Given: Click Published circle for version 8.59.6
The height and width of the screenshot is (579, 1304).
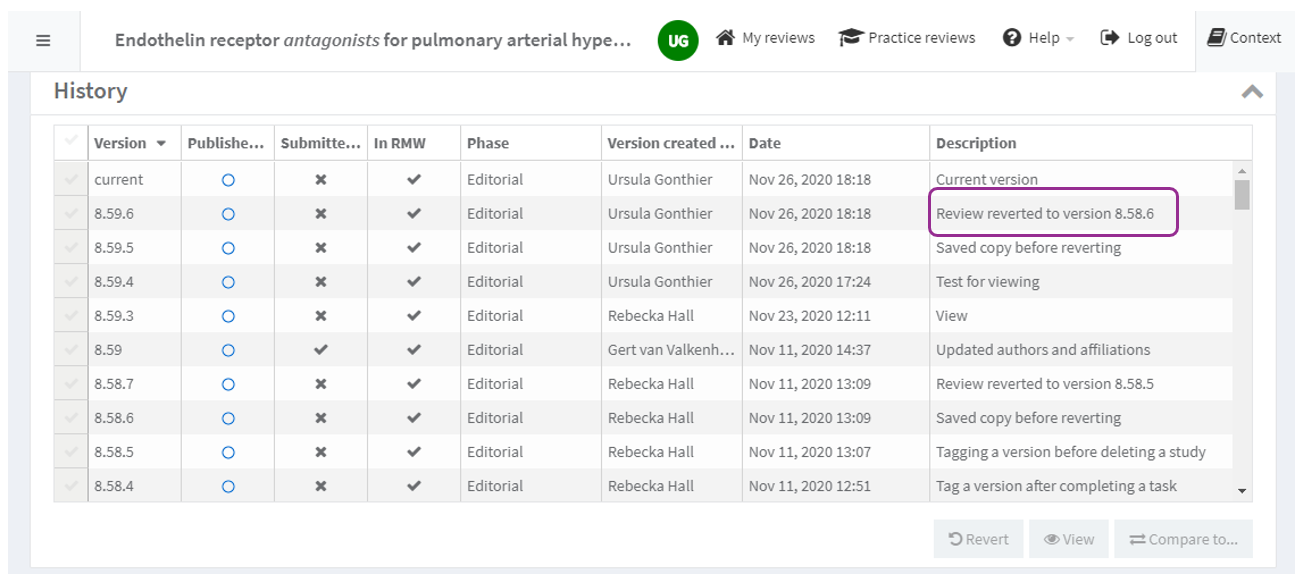Looking at the screenshot, I should click(228, 214).
